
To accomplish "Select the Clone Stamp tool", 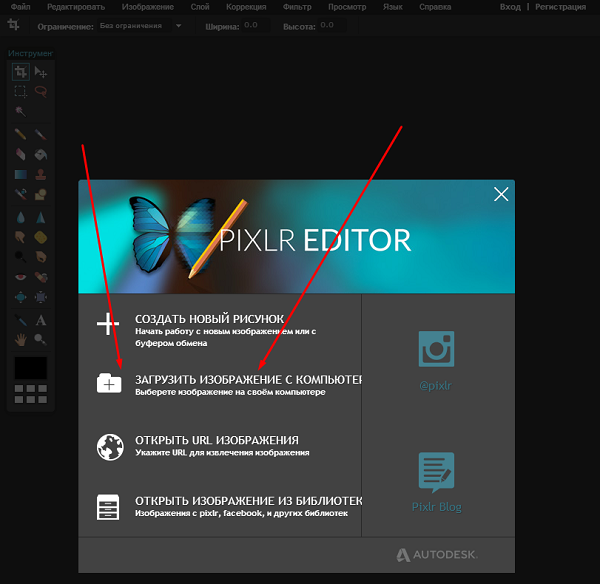I will click(41, 175).
